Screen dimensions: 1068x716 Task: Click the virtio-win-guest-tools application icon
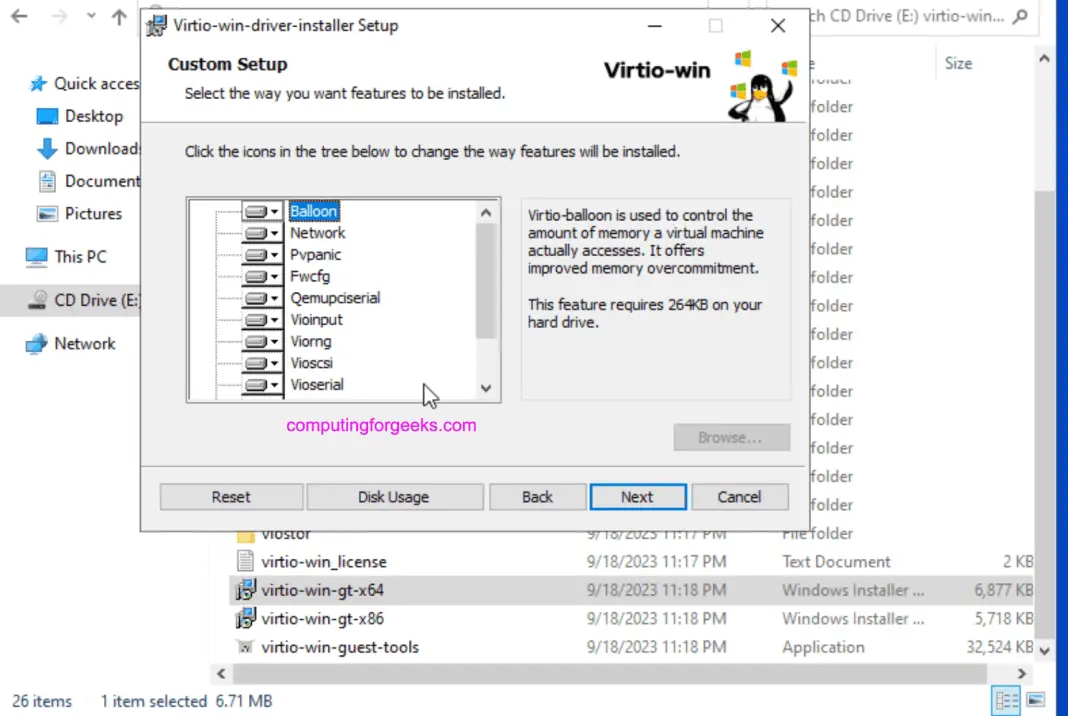tap(245, 647)
